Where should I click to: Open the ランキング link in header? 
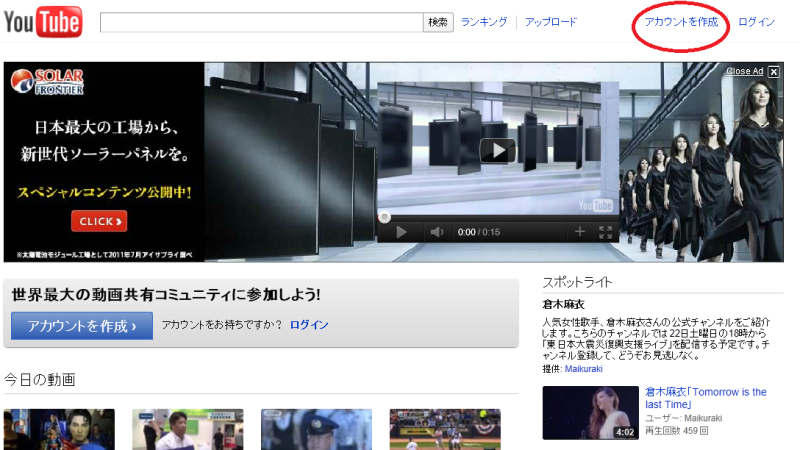click(484, 22)
